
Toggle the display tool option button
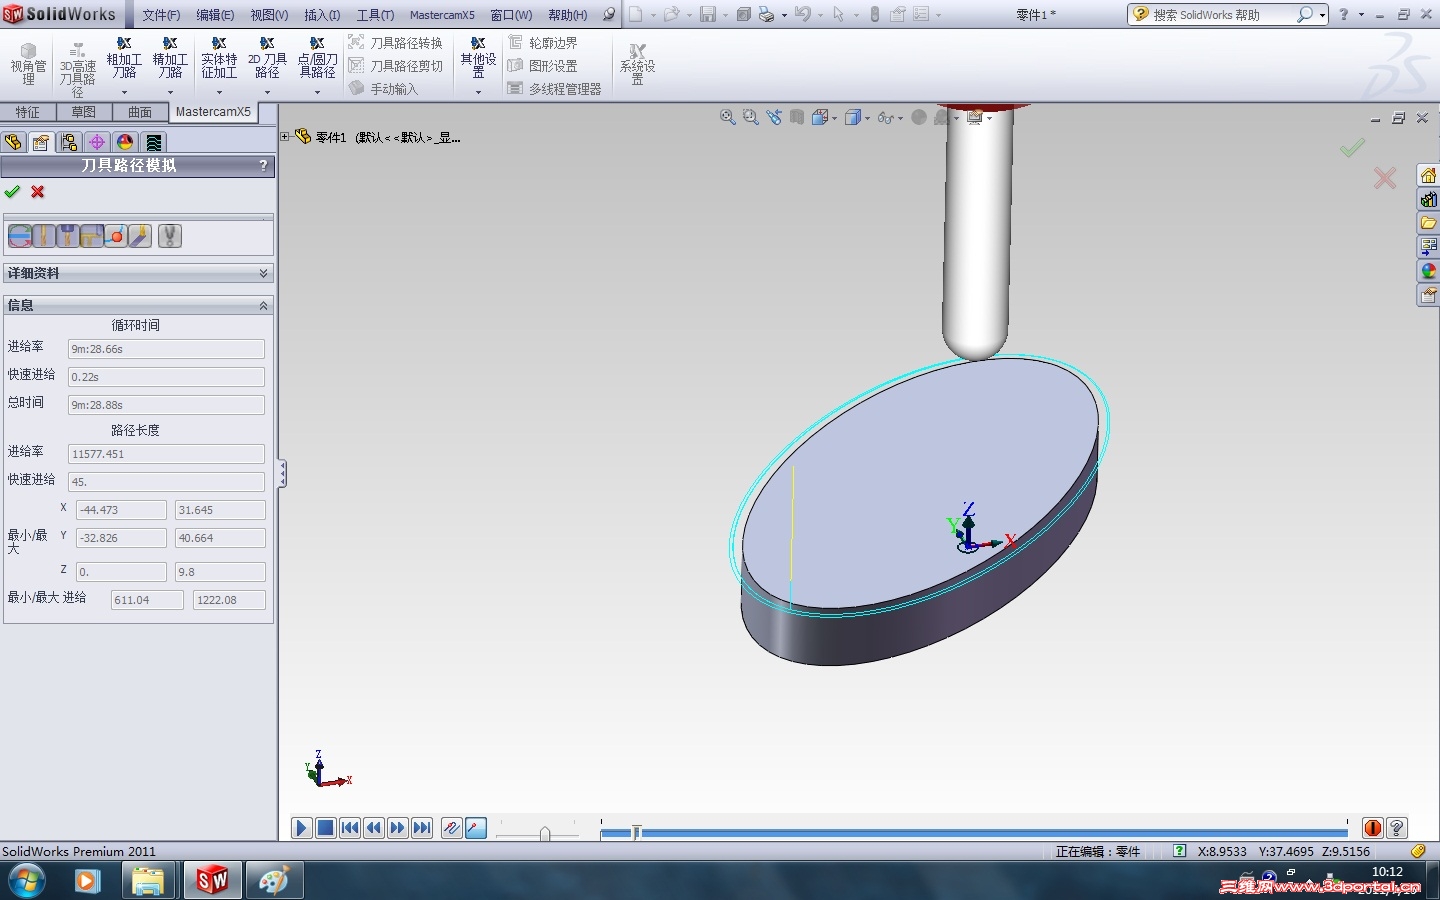click(44, 236)
